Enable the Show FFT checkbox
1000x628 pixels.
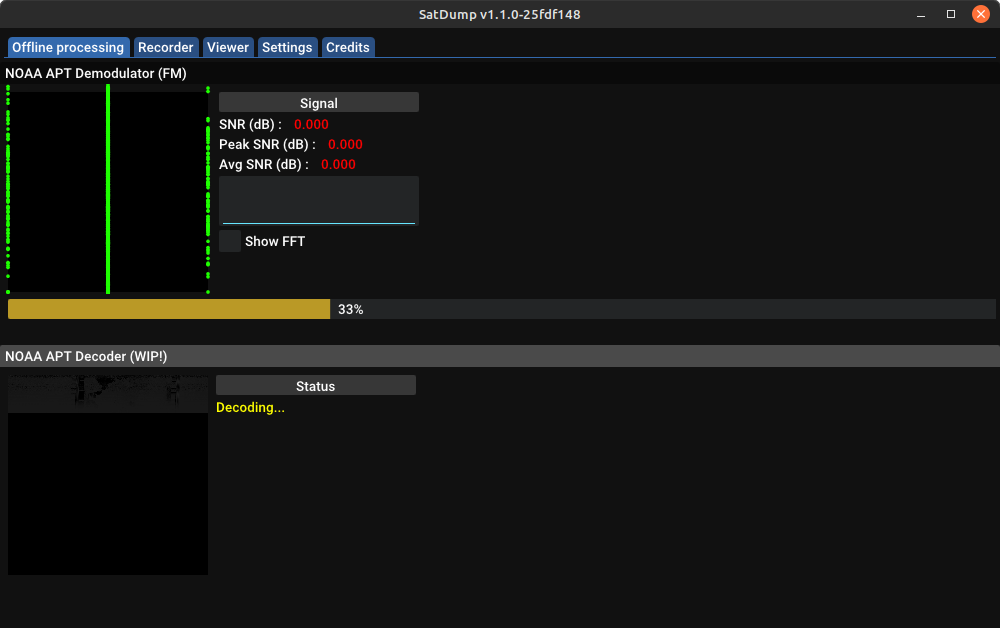coord(229,240)
